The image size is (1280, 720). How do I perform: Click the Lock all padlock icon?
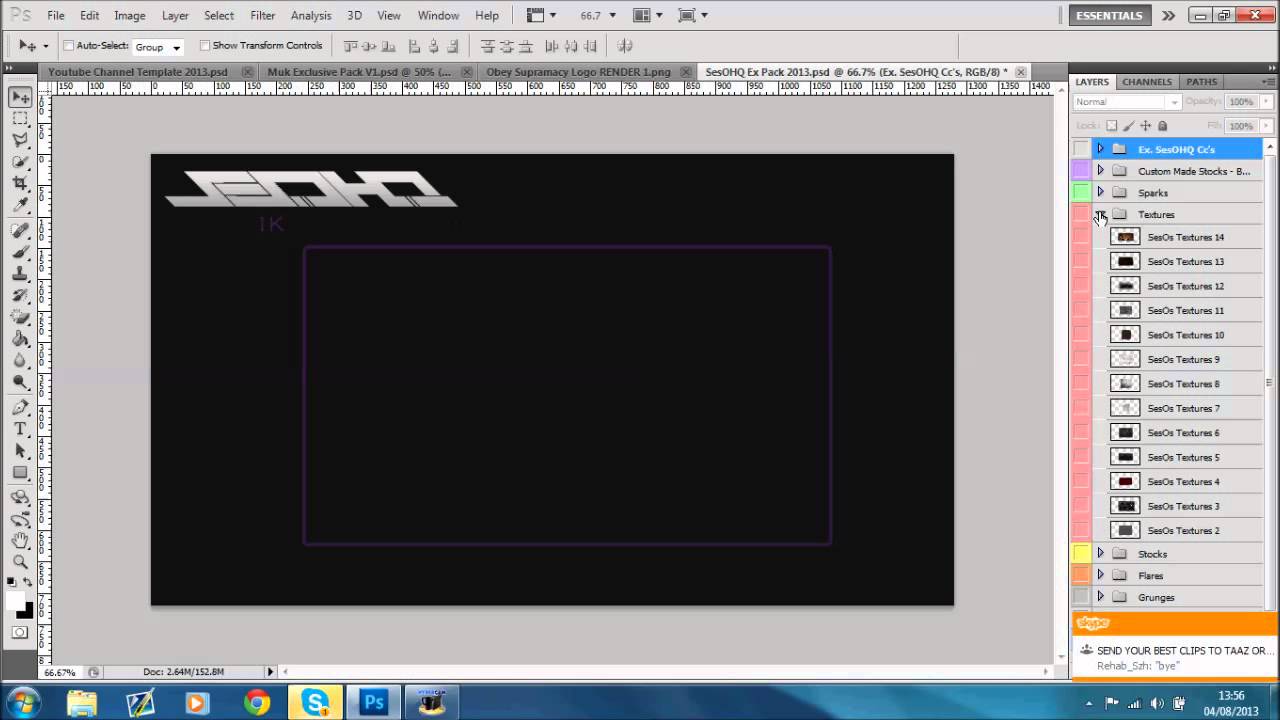point(1162,126)
